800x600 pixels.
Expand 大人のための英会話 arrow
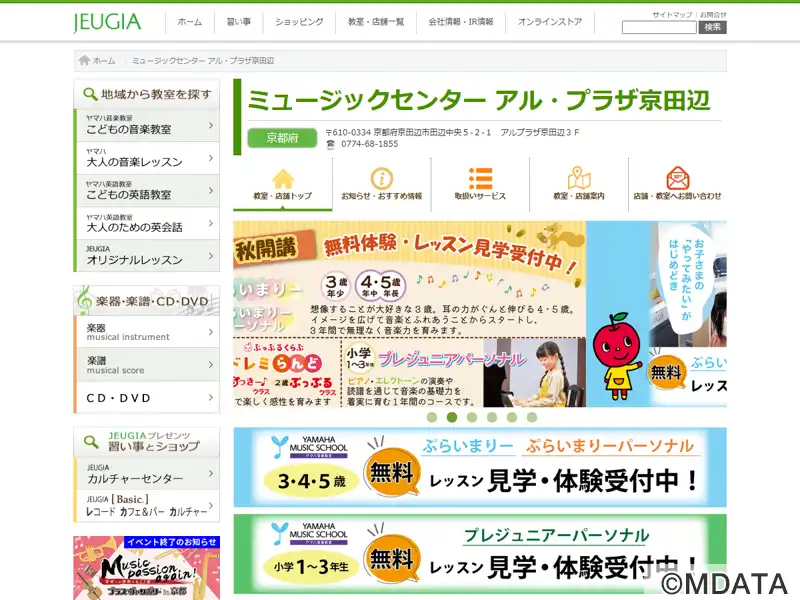211,223
